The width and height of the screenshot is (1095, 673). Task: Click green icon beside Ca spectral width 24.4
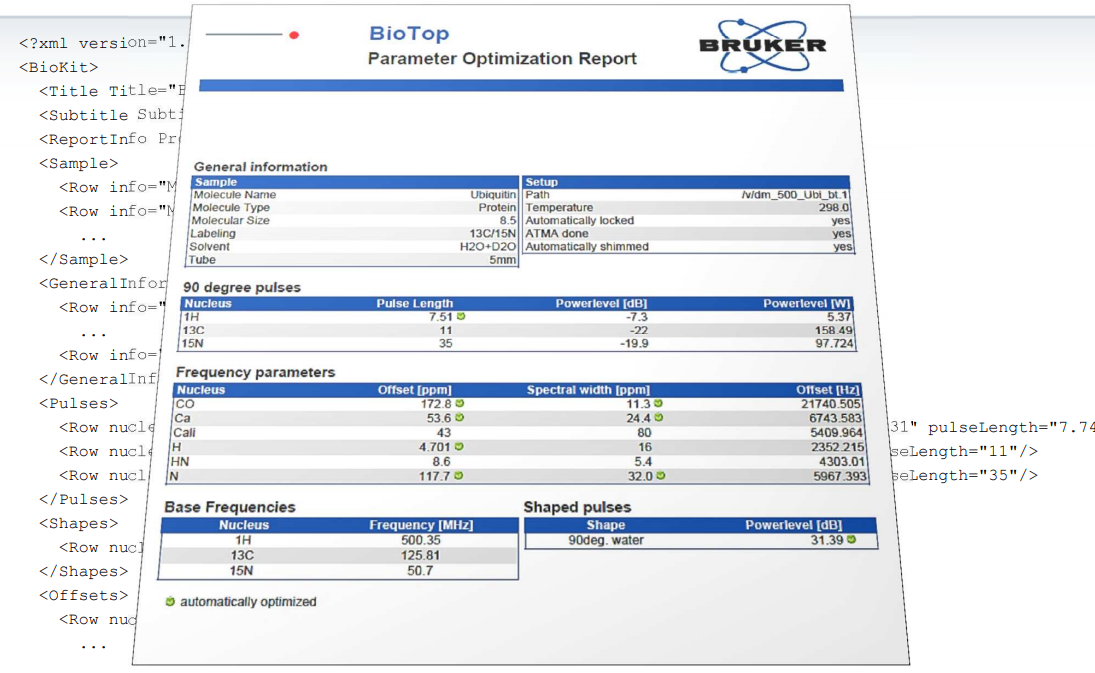pyautogui.click(x=658, y=418)
